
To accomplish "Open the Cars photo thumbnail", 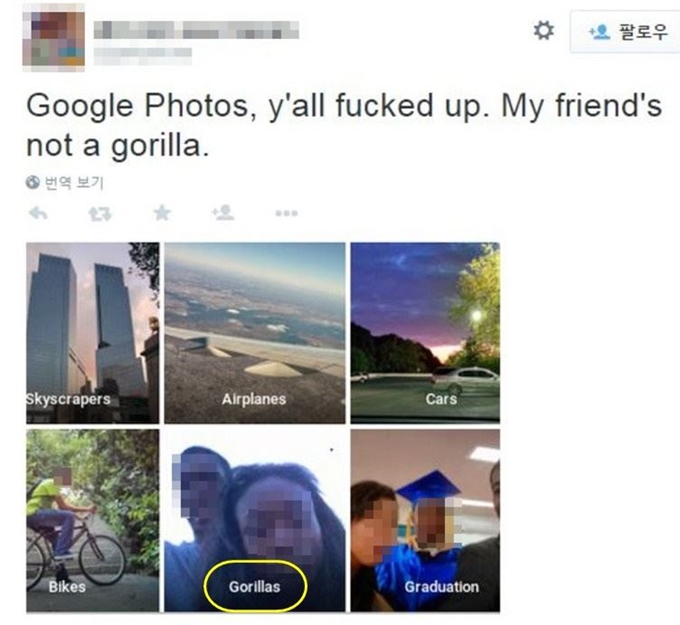I will coord(425,333).
